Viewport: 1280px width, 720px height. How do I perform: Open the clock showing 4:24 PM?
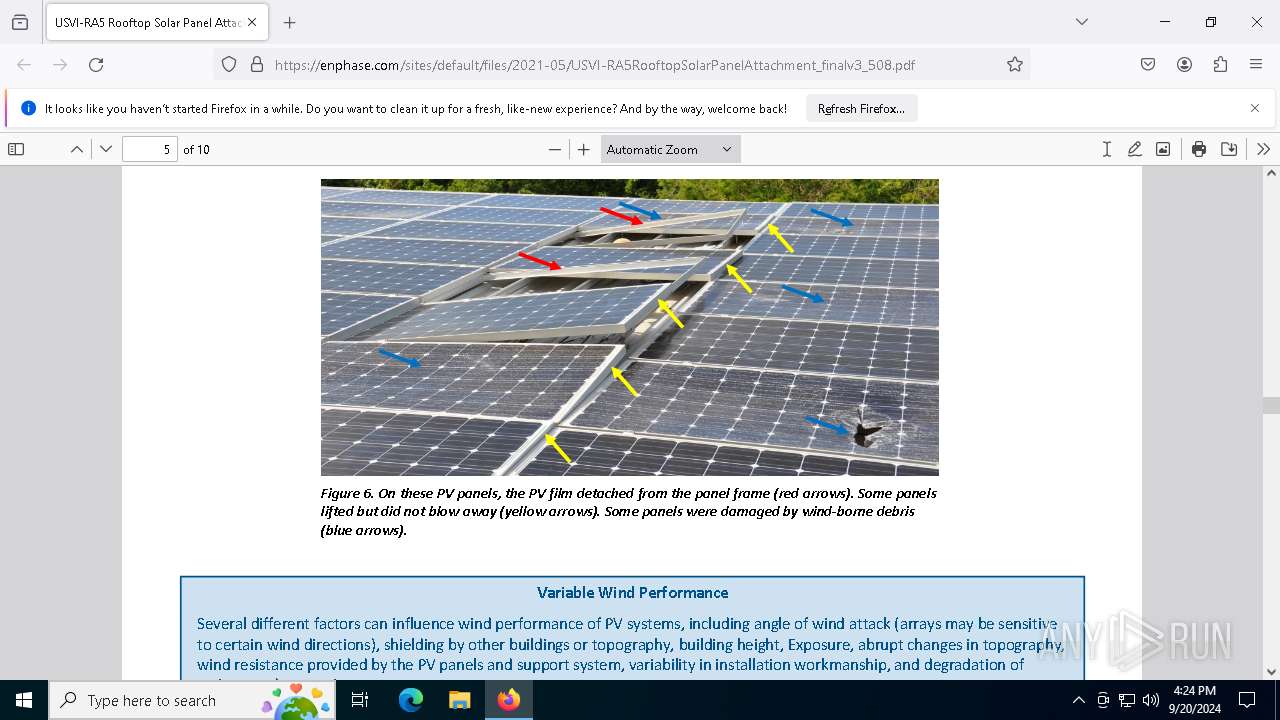coord(1194,700)
